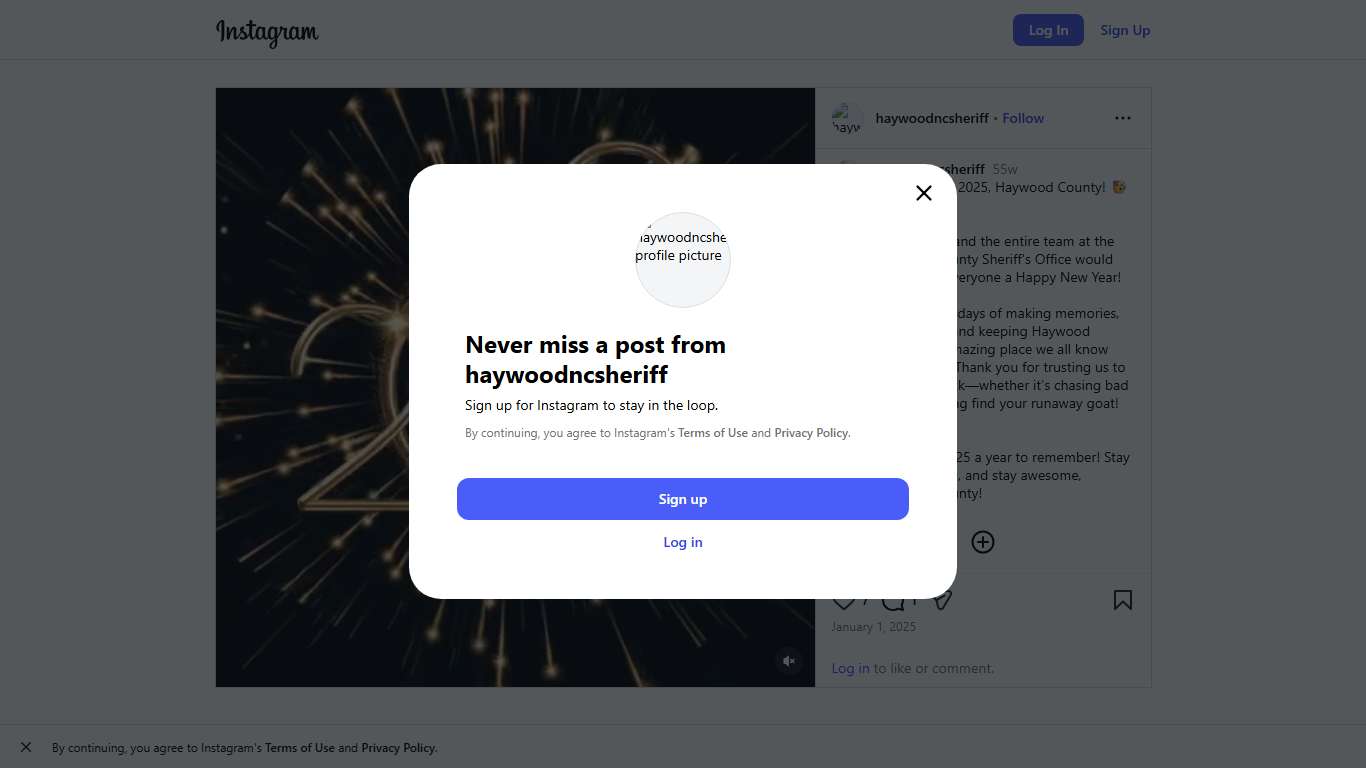Screen dimensions: 1366x768
Task: Follow the haywoodncsheriff account
Action: (x=1023, y=118)
